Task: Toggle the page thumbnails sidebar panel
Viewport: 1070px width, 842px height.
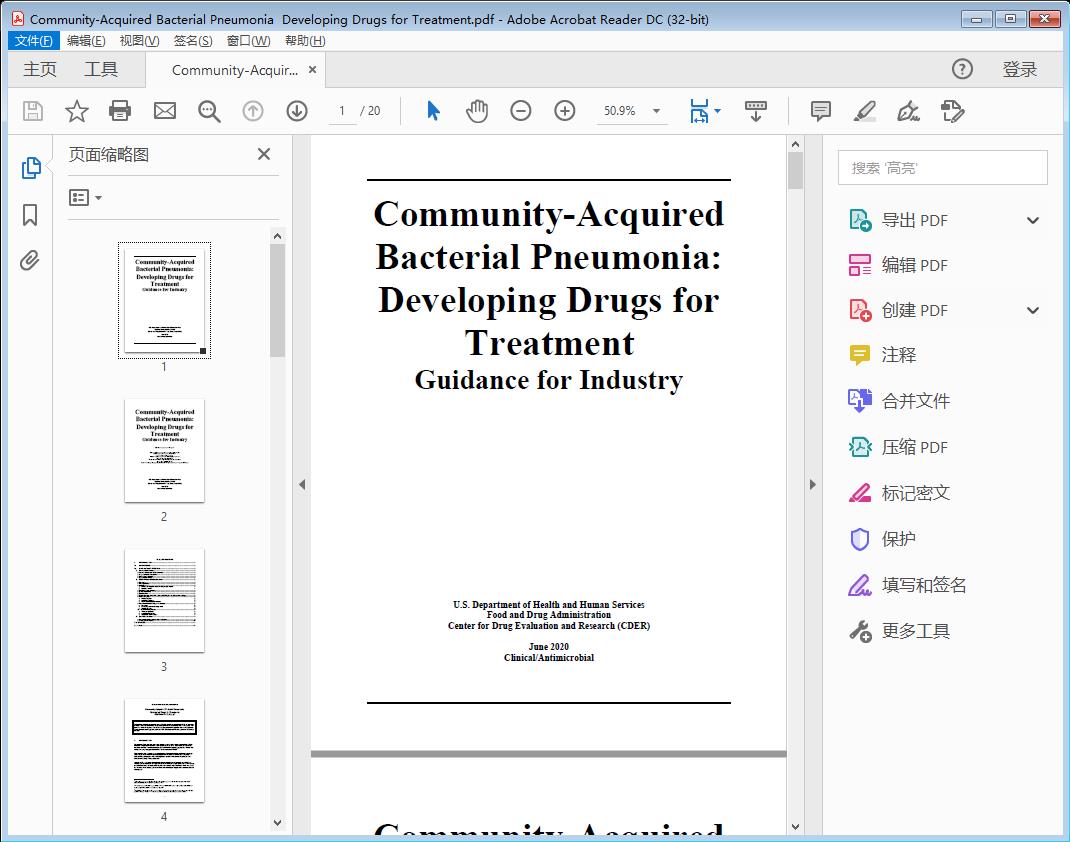Action: 29,167
